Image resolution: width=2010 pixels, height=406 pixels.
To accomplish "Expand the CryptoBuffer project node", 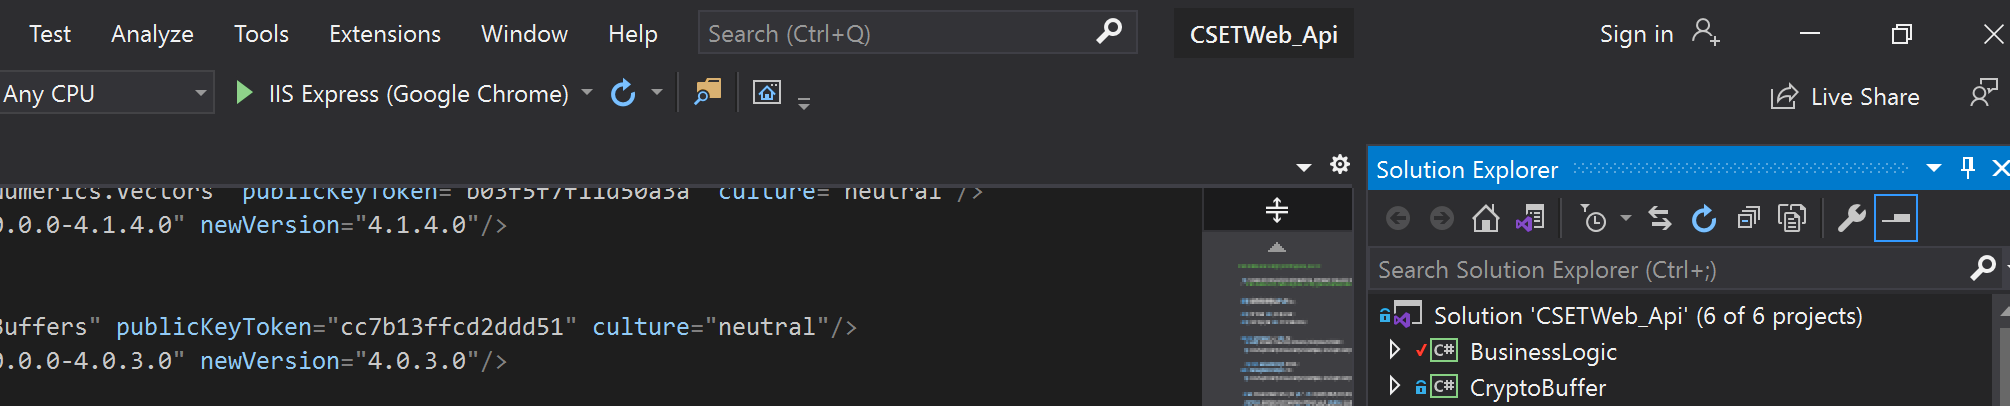I will pyautogui.click(x=1394, y=386).
